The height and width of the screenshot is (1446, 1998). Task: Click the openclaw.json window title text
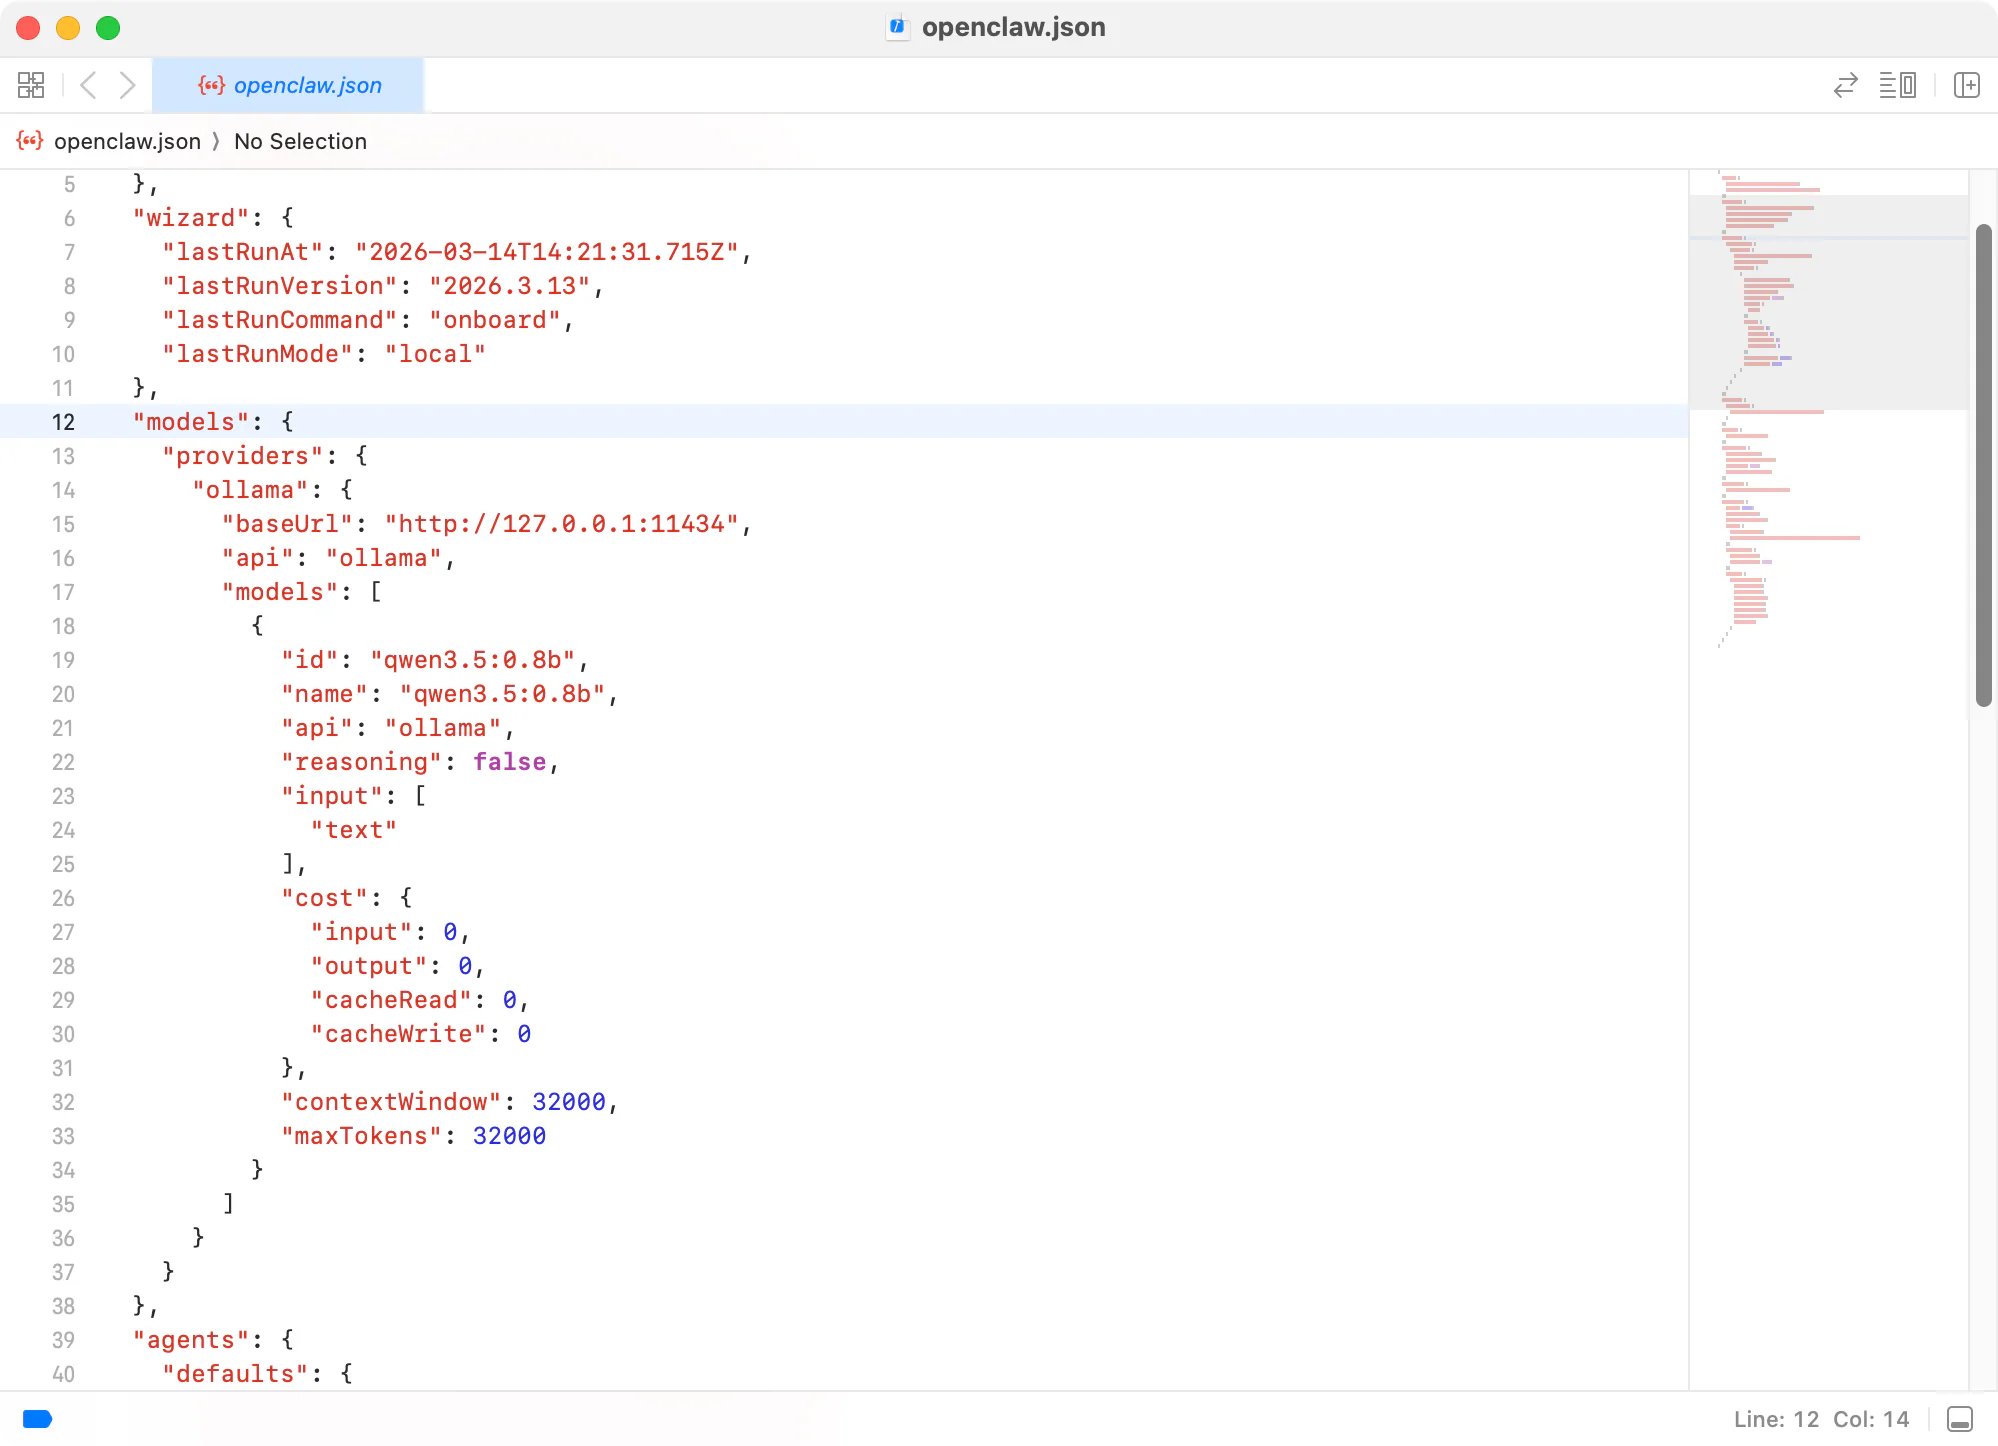click(1013, 27)
